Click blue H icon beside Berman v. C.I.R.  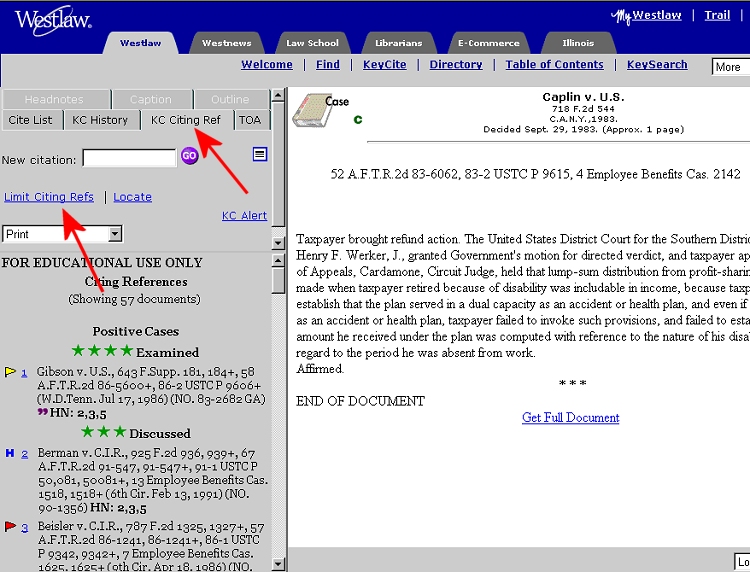[10, 452]
